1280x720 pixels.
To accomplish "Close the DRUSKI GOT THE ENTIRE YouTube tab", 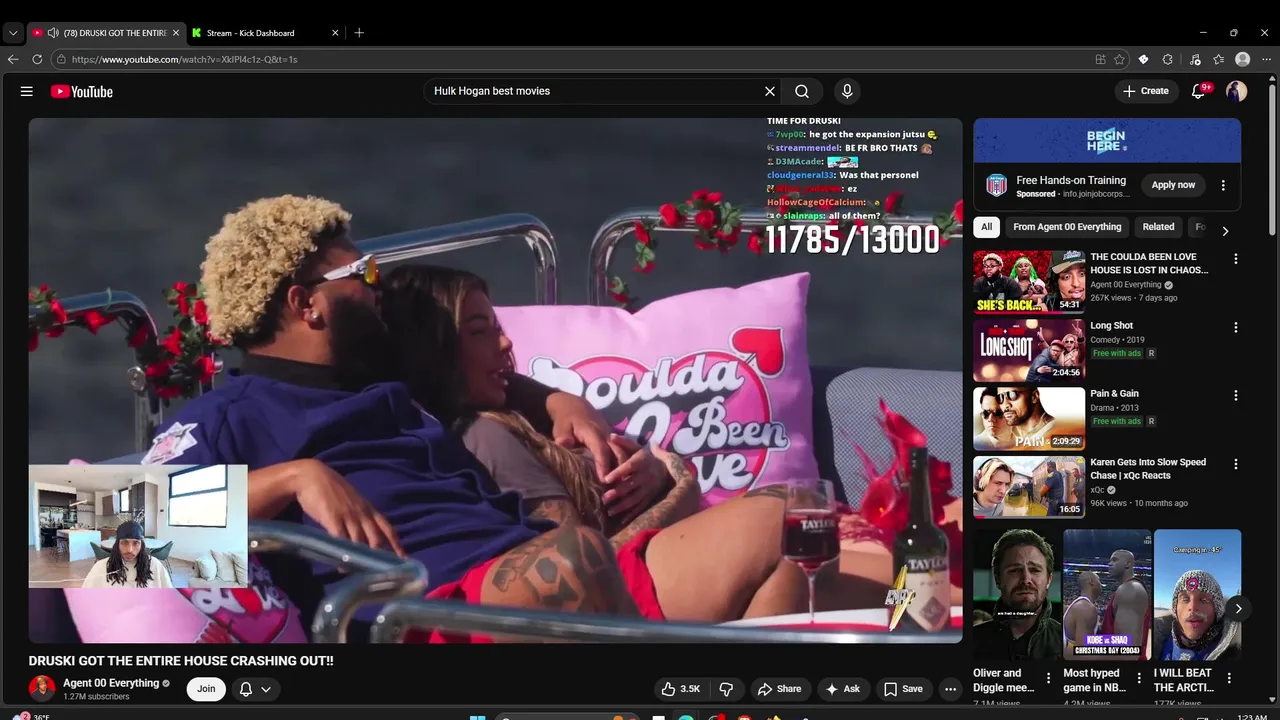I will coord(176,33).
